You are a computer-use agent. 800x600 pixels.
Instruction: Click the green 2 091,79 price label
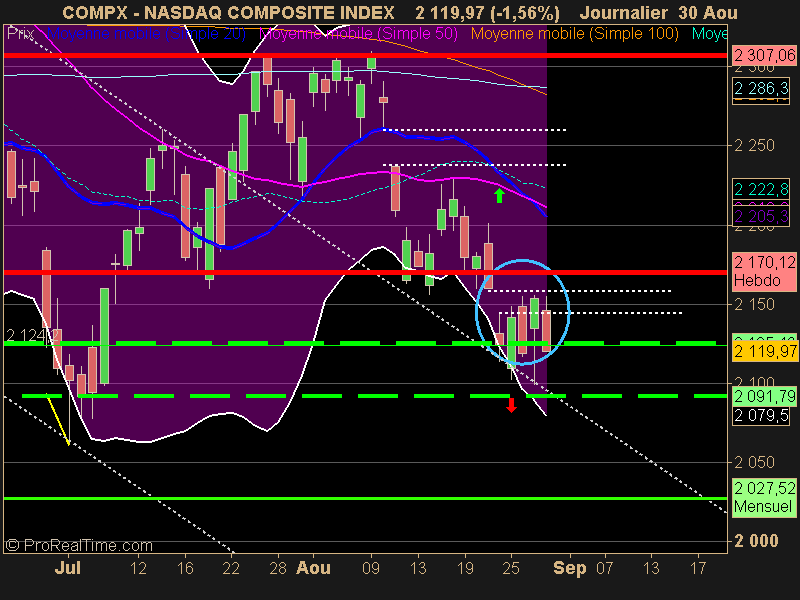(x=764, y=396)
